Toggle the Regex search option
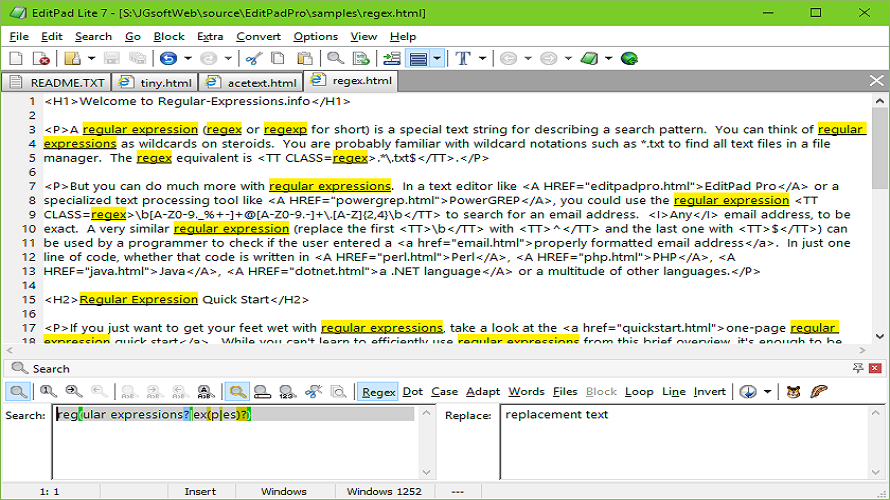890x500 pixels. 378,392
